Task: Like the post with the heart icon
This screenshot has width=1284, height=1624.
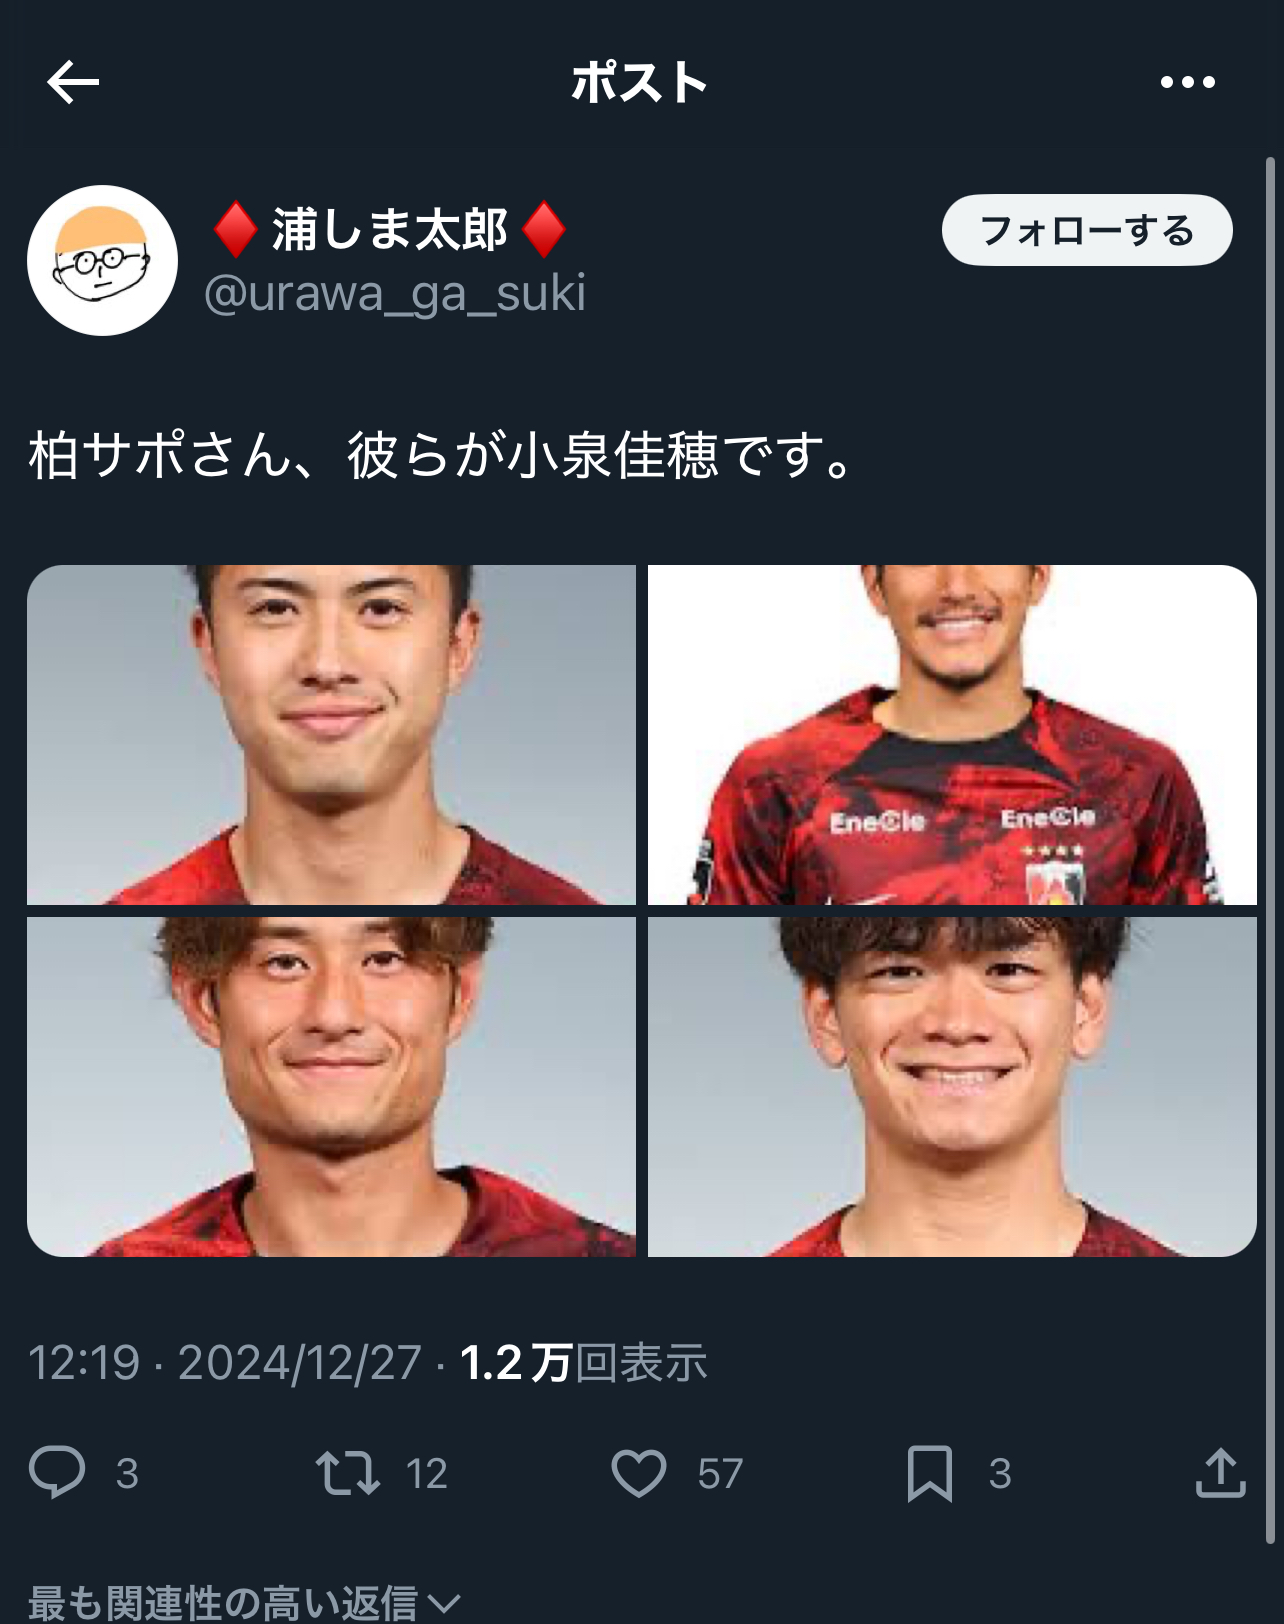Action: [x=639, y=1473]
